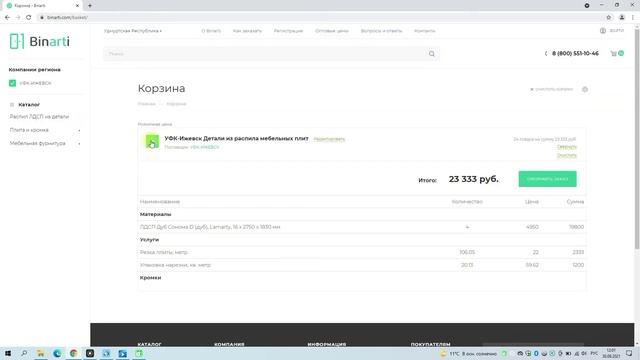Click the Кромки section heading
The image size is (640, 360).
click(x=151, y=278)
